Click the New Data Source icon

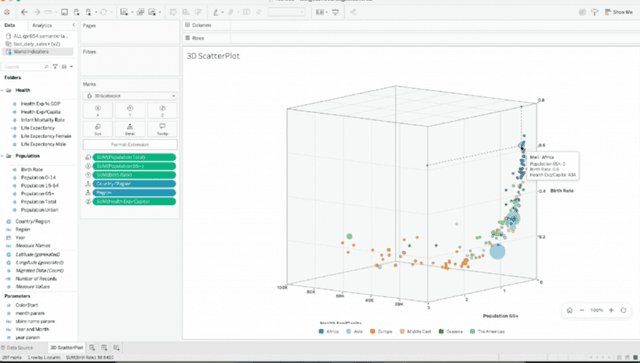pyautogui.click(x=76, y=12)
